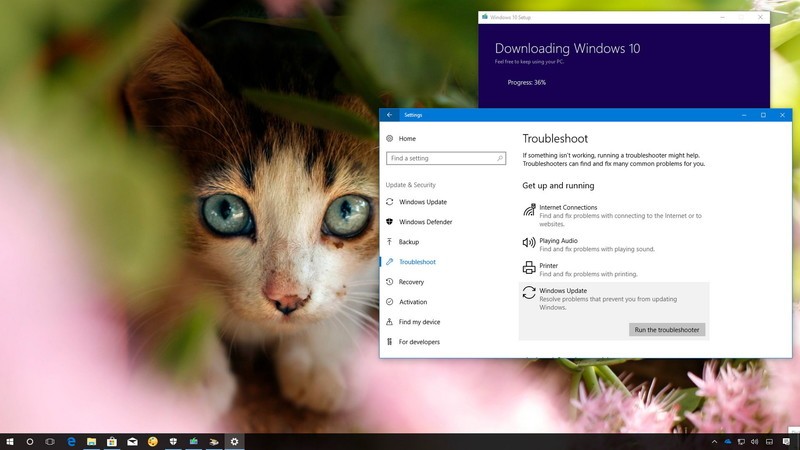800x450 pixels.
Task: Open OneDrive cloud tray icon
Action: 728,442
